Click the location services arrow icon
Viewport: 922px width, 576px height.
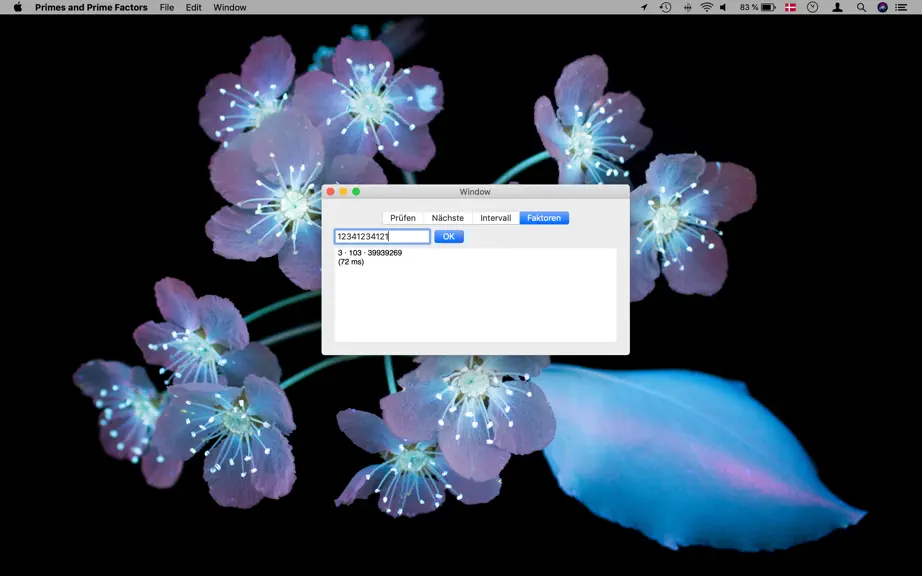click(644, 7)
